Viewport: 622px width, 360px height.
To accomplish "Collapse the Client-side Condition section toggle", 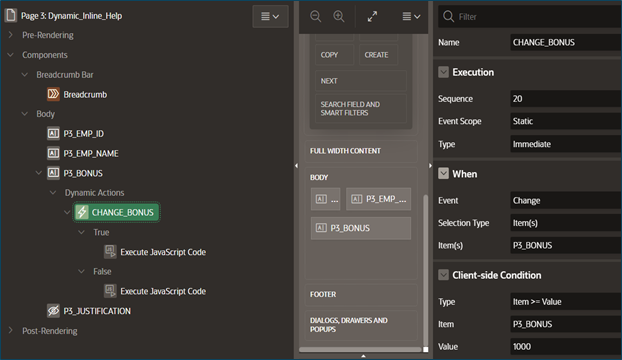I will [443, 274].
